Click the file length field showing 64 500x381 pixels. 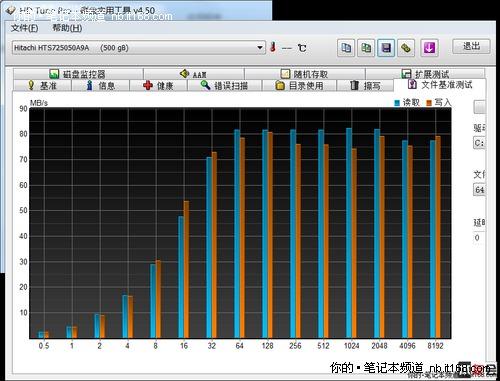[479, 190]
